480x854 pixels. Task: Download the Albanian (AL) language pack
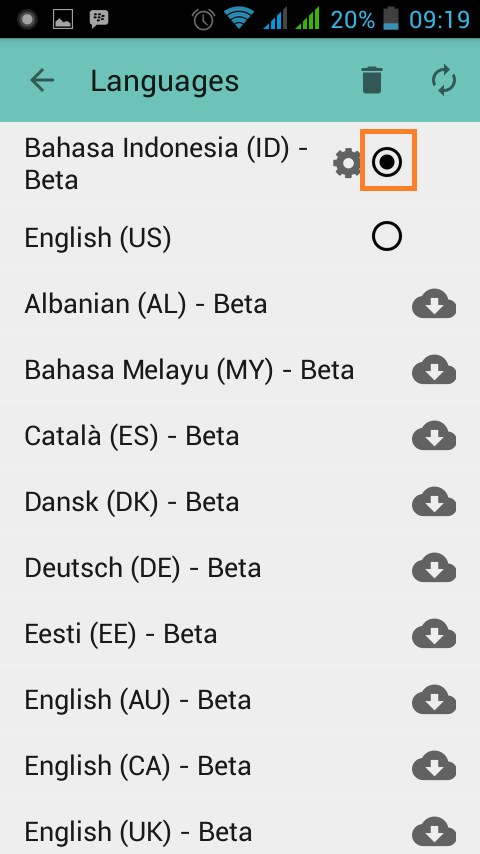click(x=434, y=304)
